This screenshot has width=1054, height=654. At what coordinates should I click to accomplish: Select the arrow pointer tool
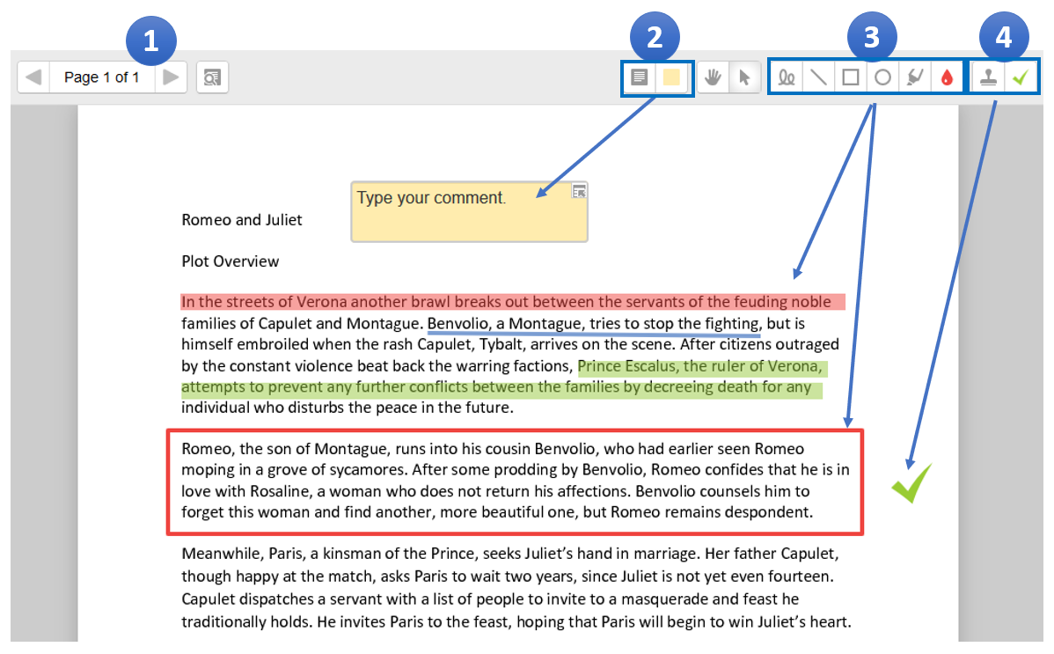[x=744, y=77]
